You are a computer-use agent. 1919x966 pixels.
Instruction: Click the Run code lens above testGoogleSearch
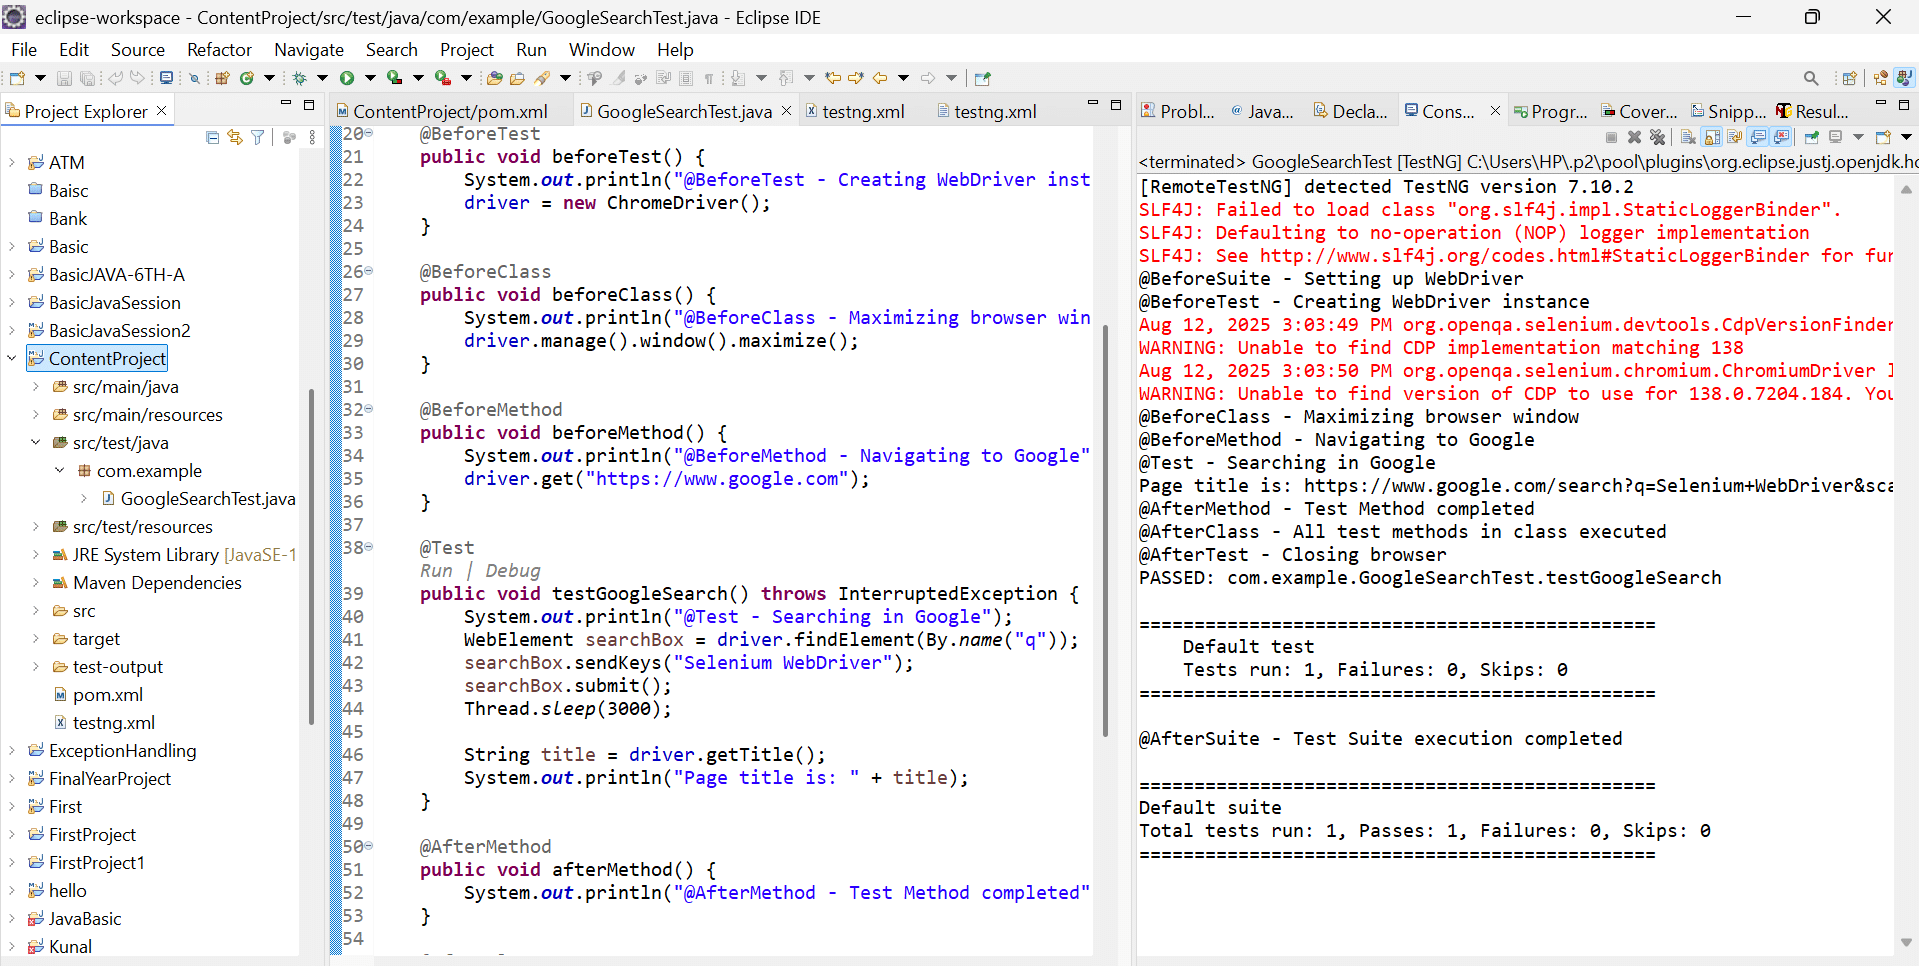[x=436, y=570]
